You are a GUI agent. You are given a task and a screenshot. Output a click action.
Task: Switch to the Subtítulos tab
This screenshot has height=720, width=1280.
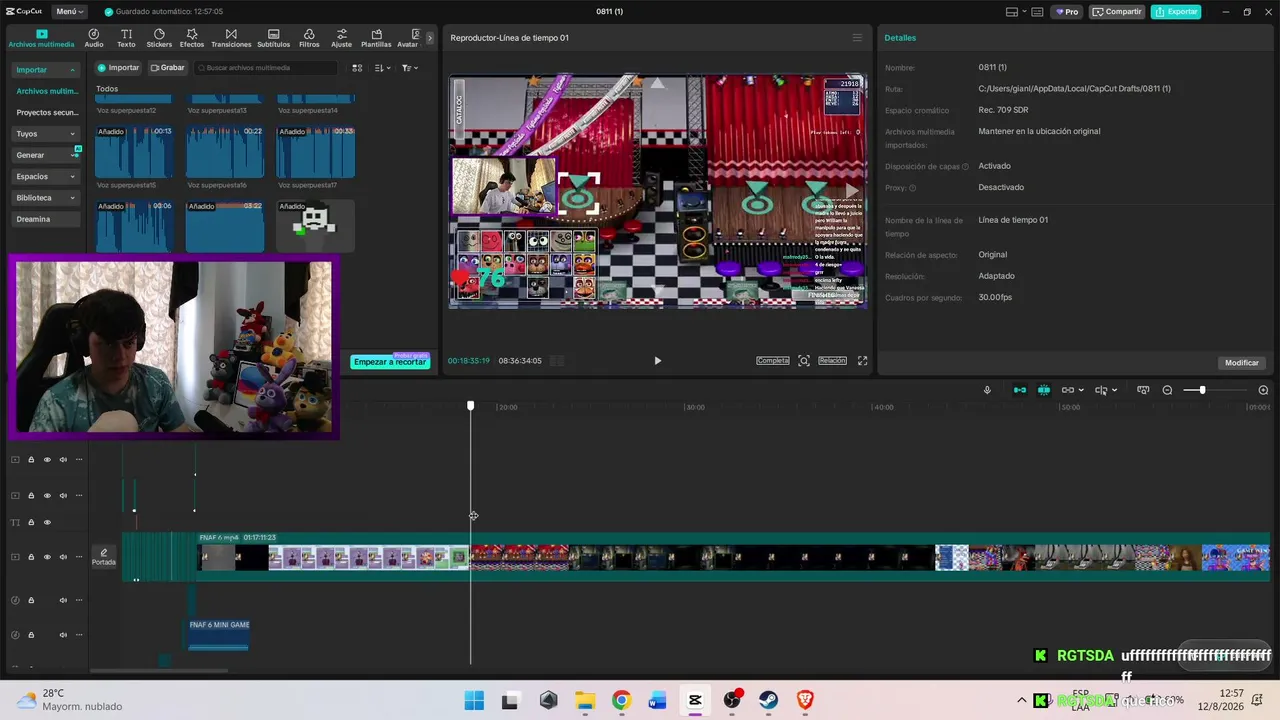click(x=273, y=38)
